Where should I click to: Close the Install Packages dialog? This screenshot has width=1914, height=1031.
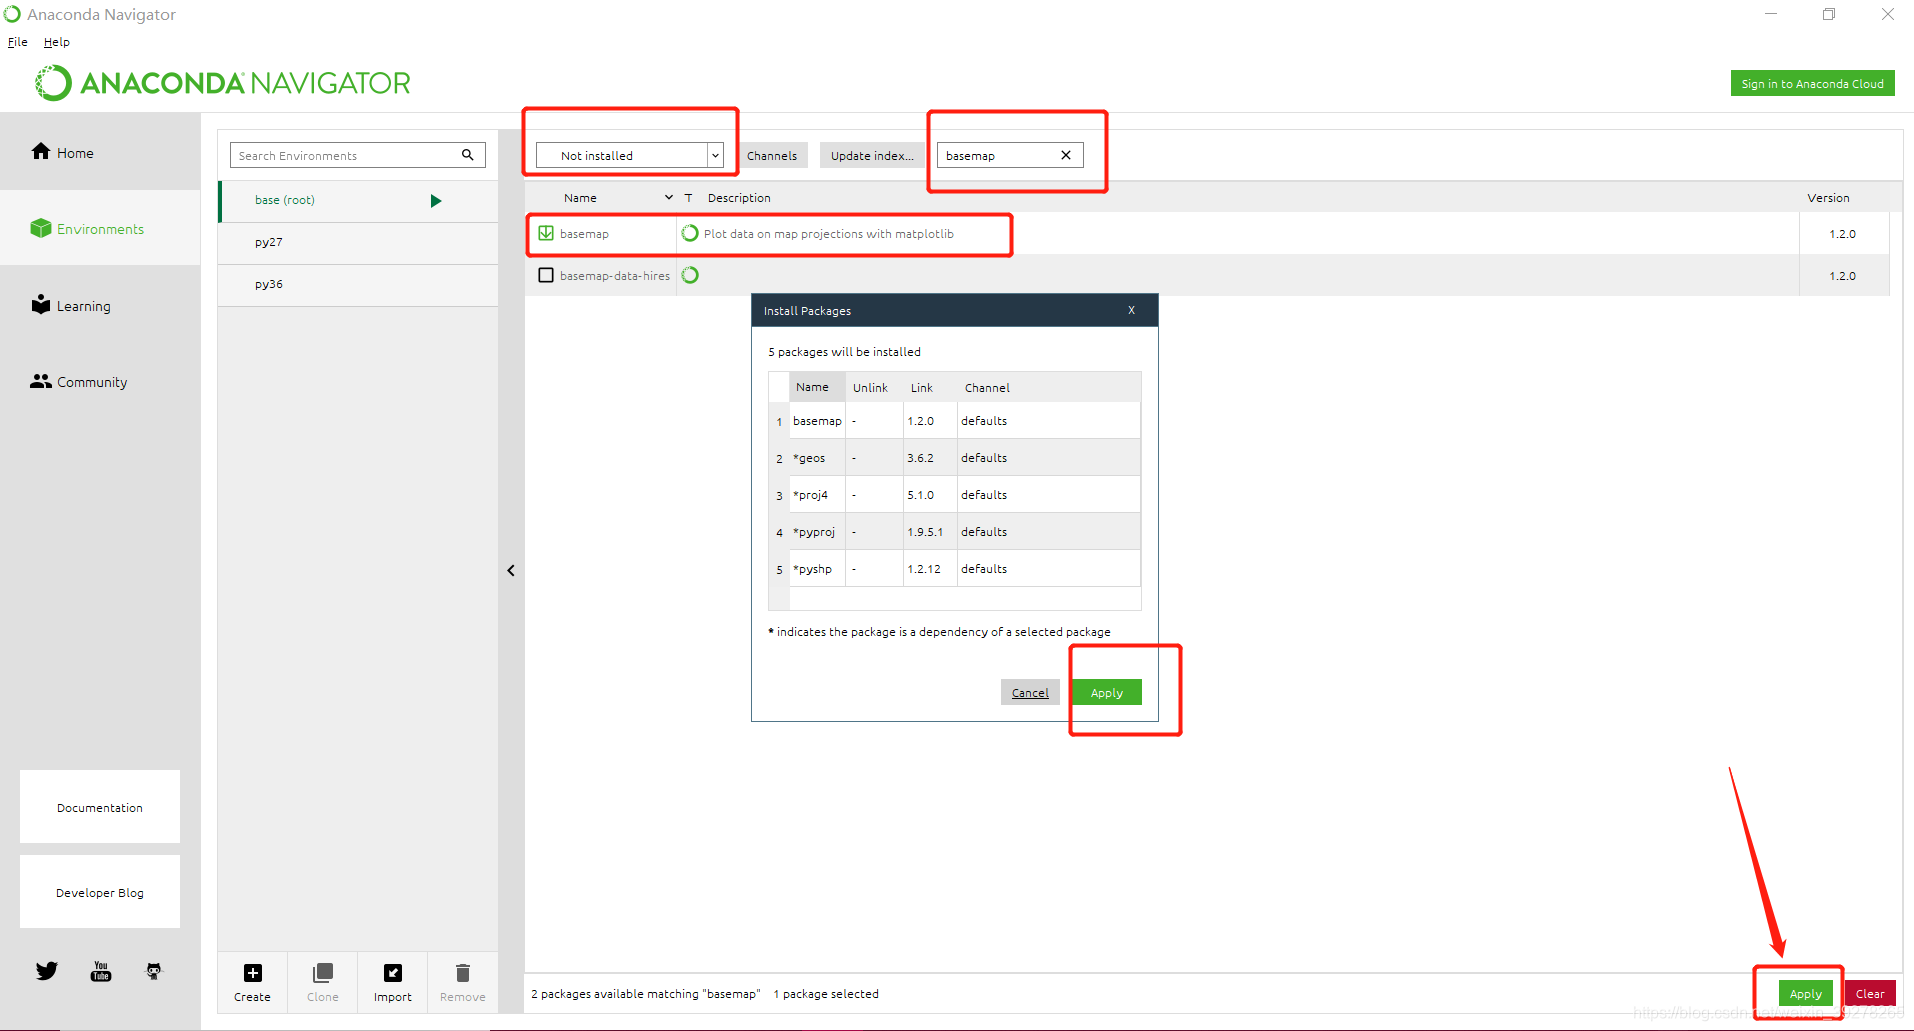coord(1131,310)
